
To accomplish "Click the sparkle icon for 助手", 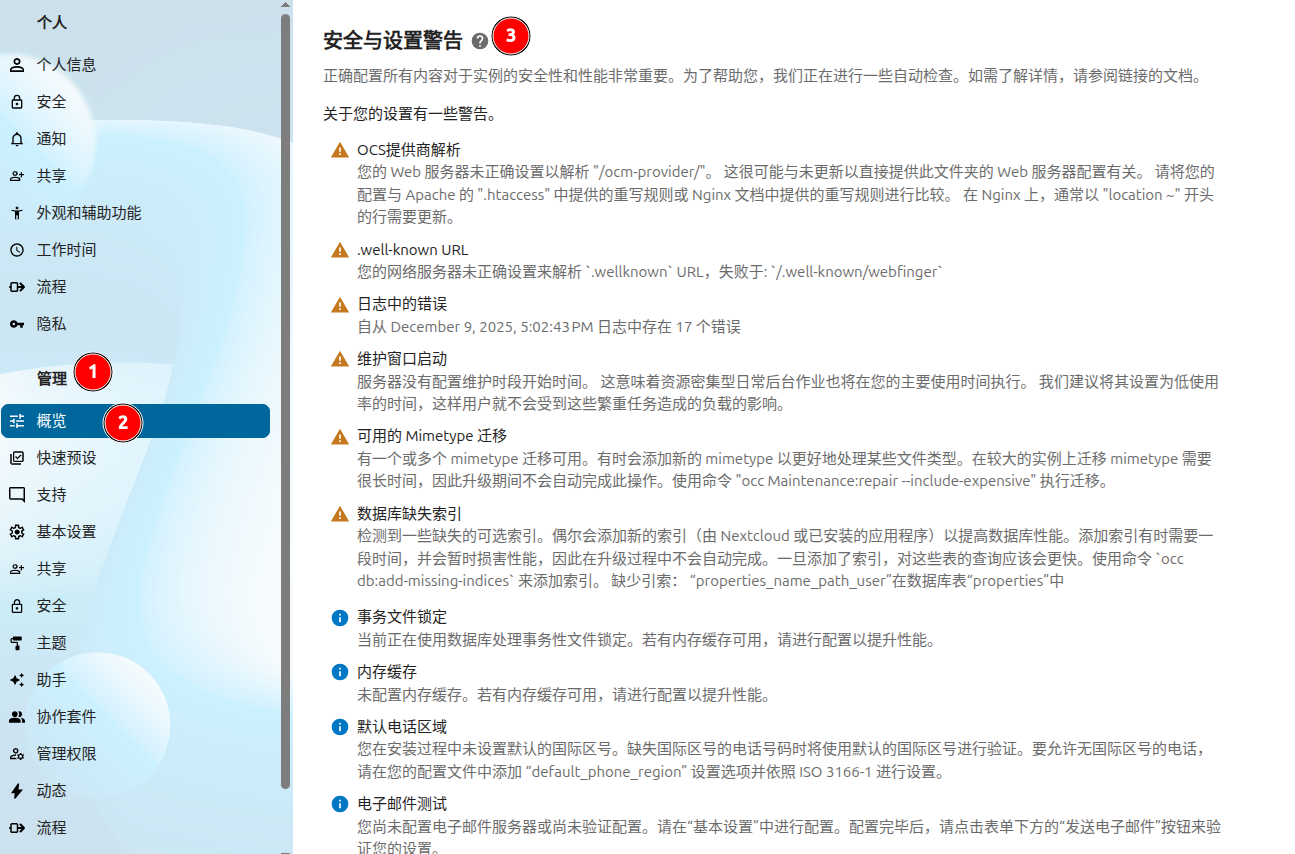I will [x=17, y=680].
